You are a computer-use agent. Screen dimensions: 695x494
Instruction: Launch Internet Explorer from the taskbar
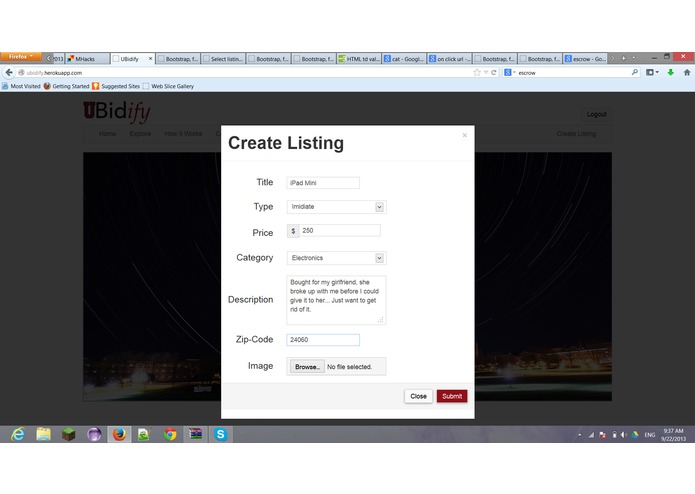(x=18, y=434)
